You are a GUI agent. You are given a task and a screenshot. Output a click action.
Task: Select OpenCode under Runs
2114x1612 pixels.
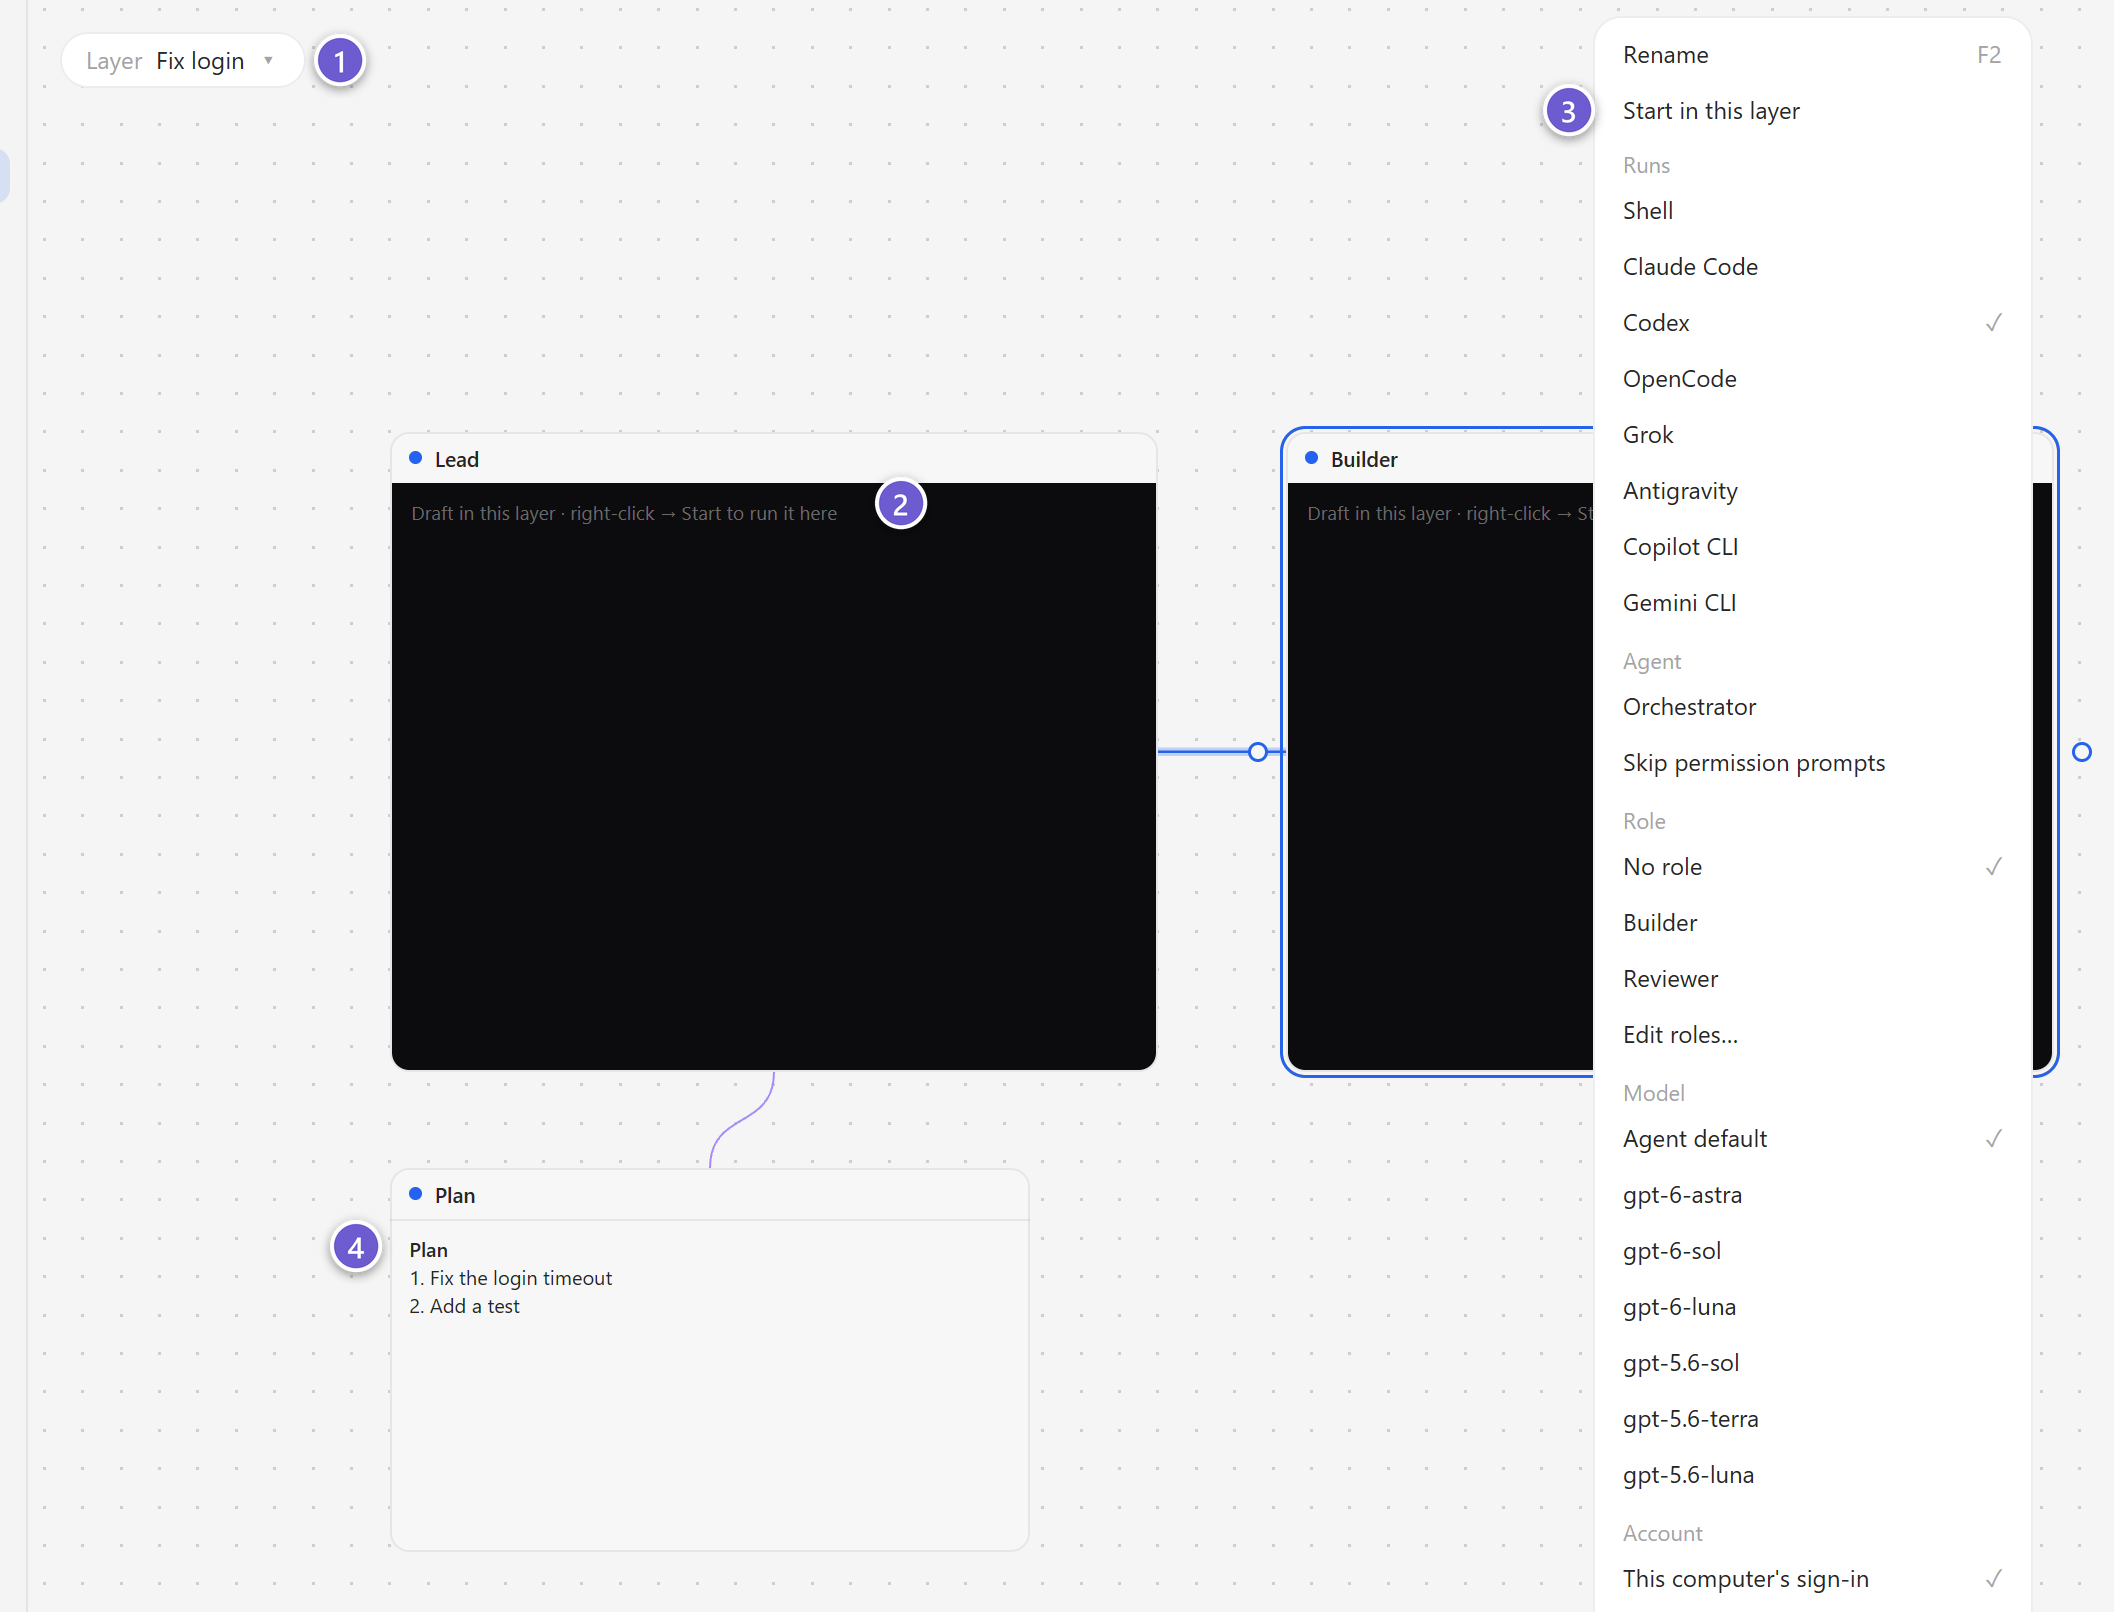tap(1812, 379)
